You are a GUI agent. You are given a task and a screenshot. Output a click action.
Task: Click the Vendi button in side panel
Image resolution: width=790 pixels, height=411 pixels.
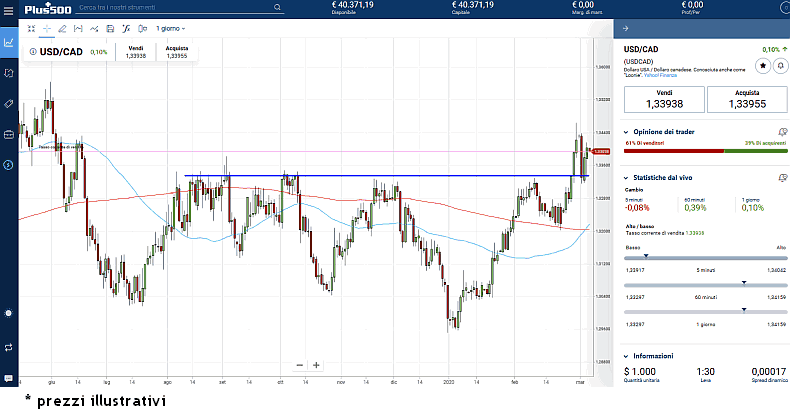(663, 99)
